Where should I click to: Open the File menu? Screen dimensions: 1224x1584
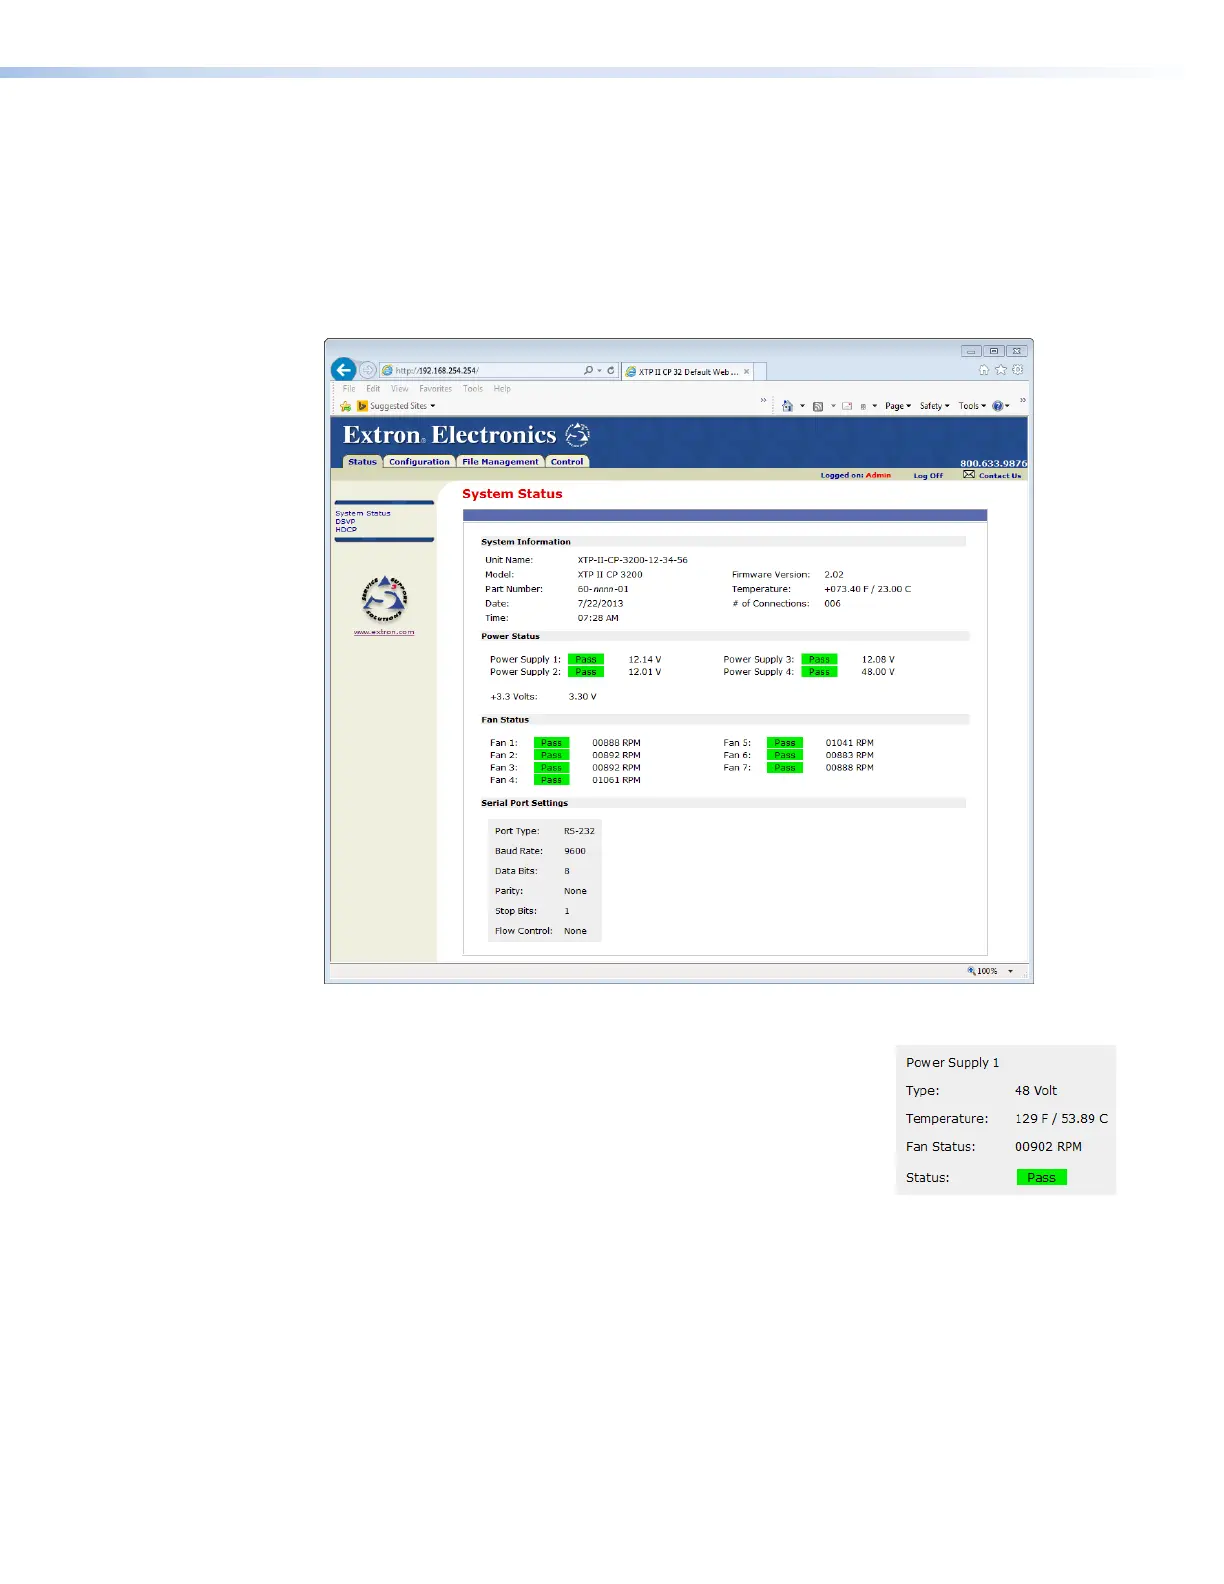pyautogui.click(x=349, y=389)
